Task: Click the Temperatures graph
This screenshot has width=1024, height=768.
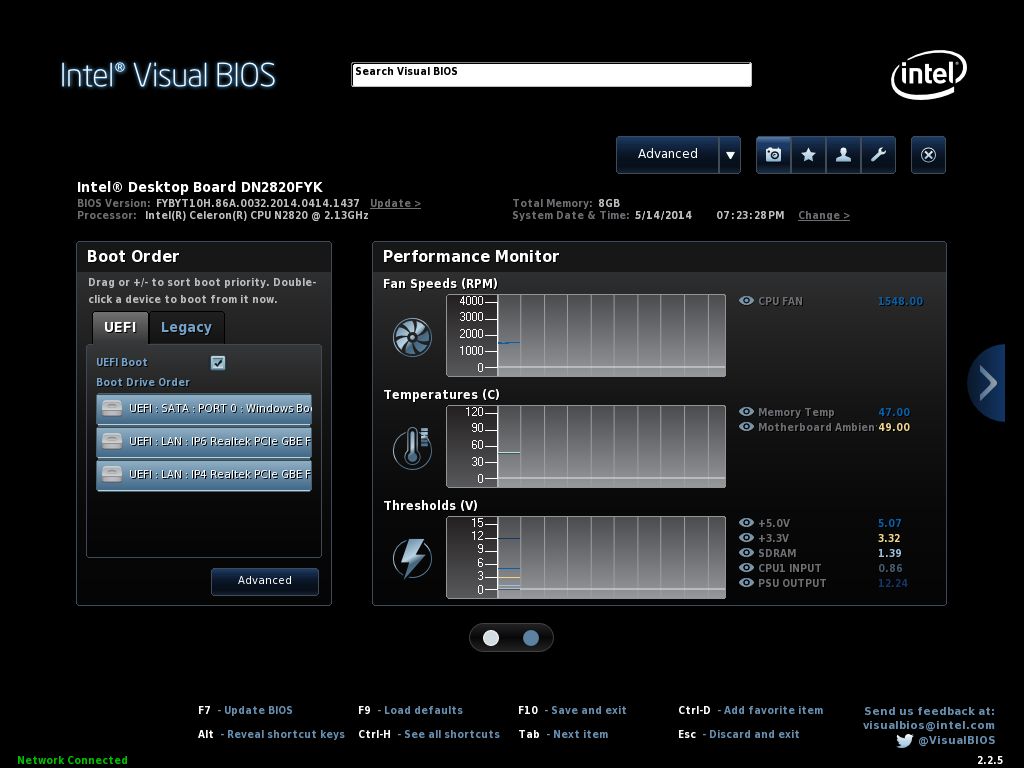Action: point(586,447)
